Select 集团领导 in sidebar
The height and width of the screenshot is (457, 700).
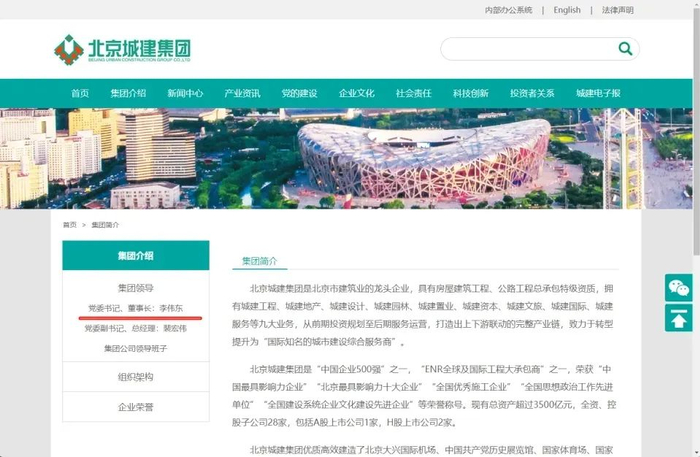pos(136,288)
